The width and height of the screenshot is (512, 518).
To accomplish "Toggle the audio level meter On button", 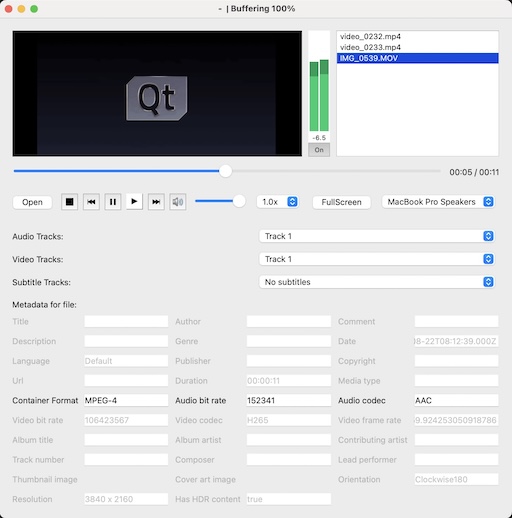I will point(319,150).
